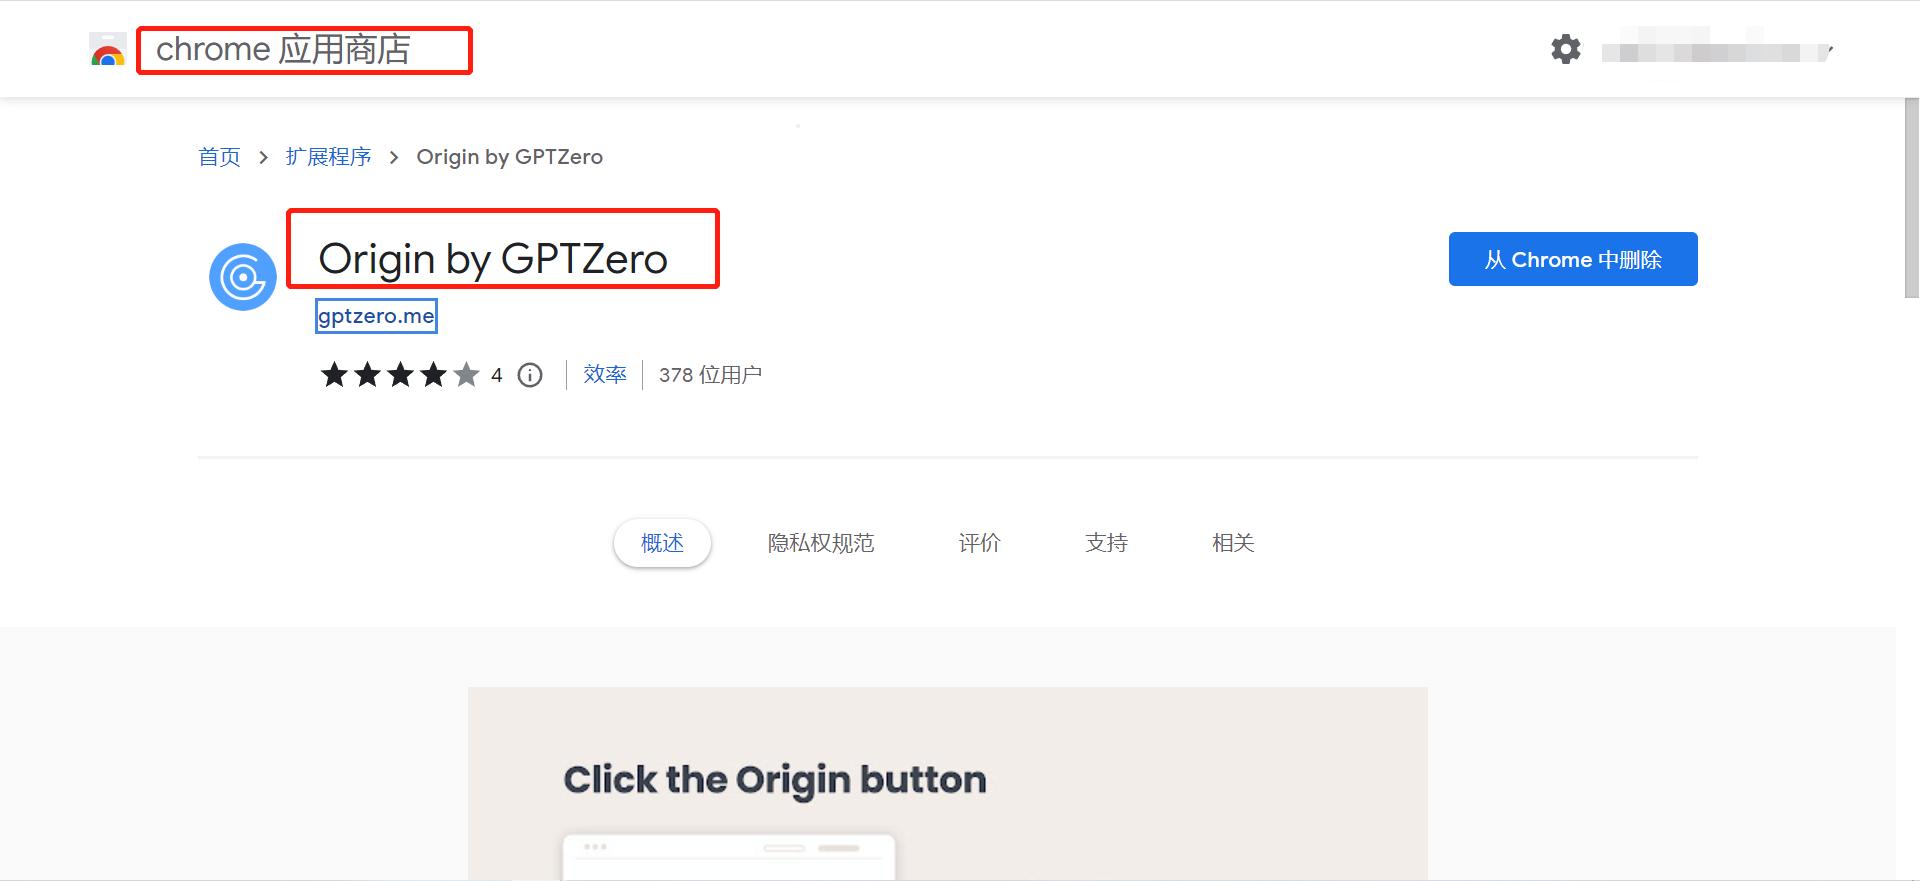Screen dimensions: 1920x881
Task: Click the gray fifth rating star
Action: 467,374
